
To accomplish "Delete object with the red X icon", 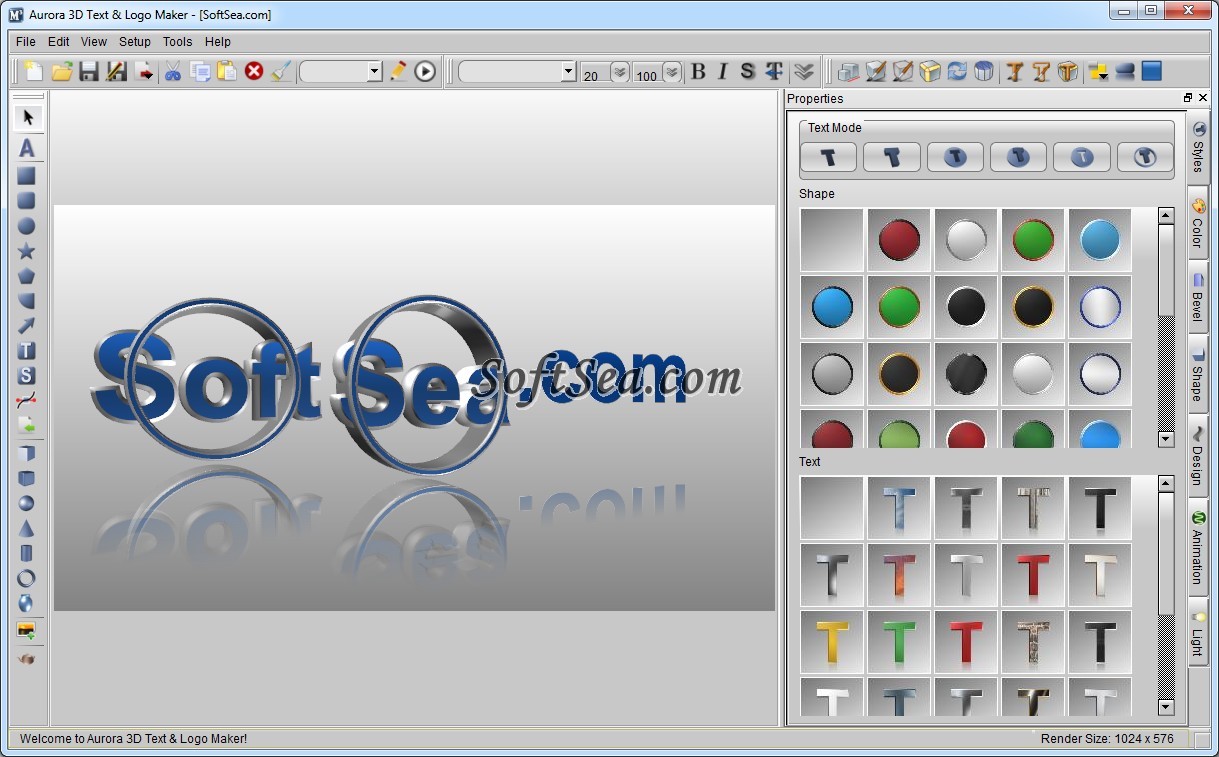I will pyautogui.click(x=254, y=71).
